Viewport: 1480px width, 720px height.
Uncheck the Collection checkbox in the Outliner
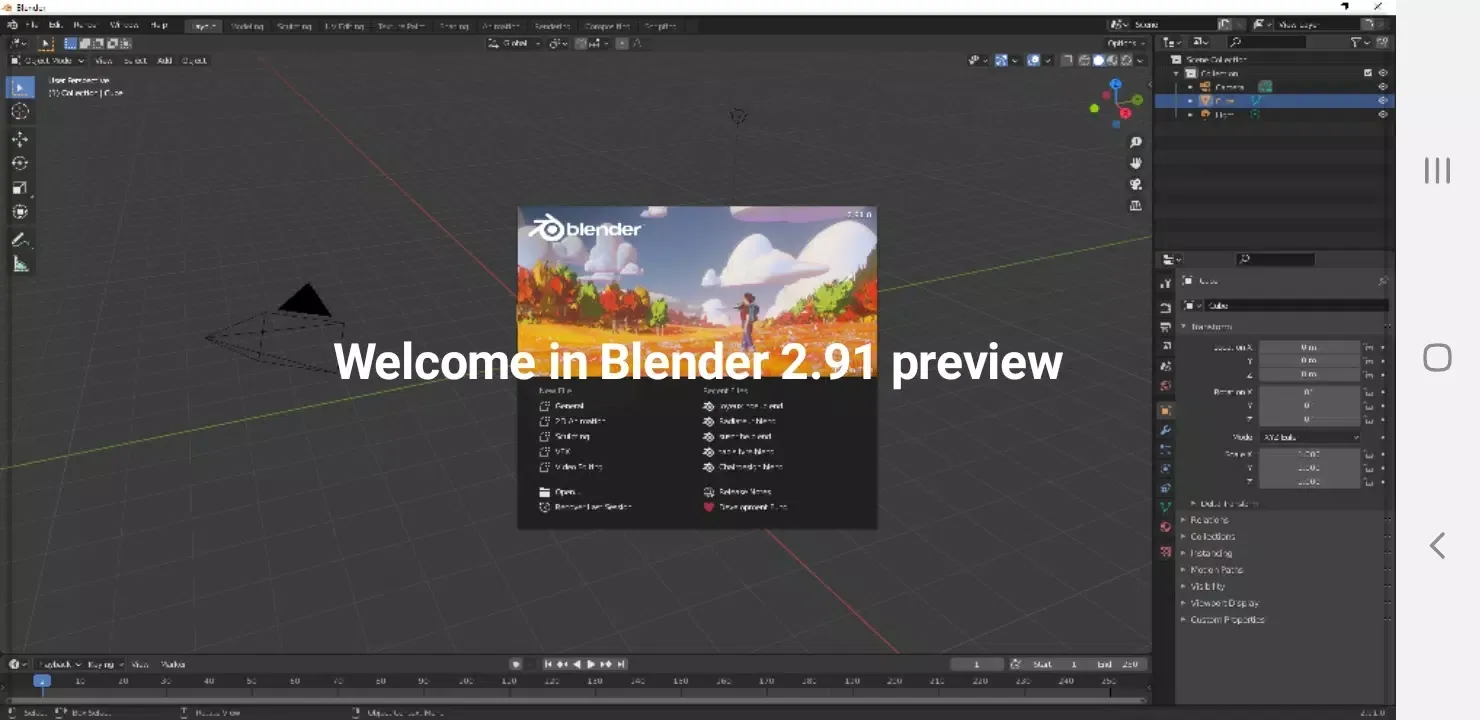(x=1368, y=72)
